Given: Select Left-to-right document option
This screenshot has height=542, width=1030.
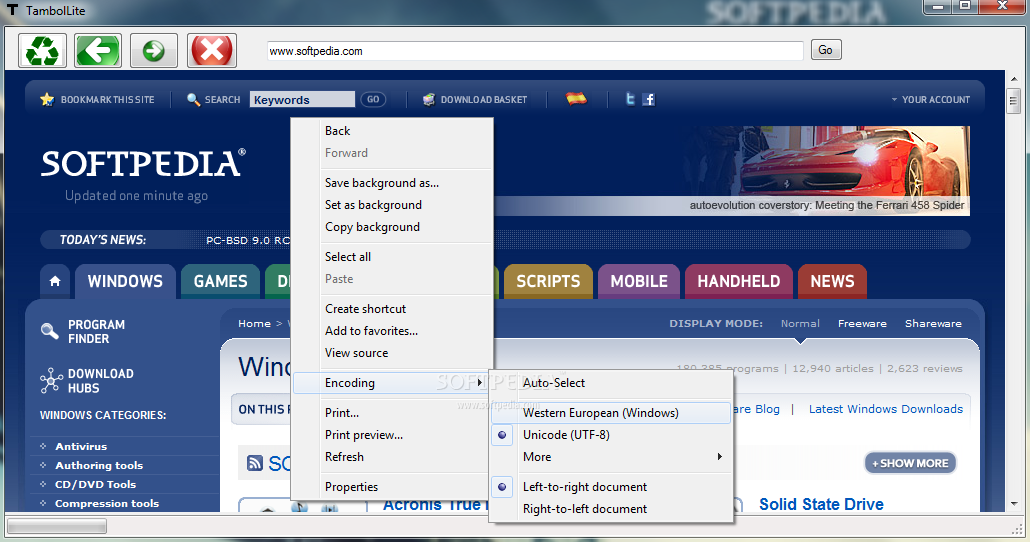Looking at the screenshot, I should click(611, 487).
